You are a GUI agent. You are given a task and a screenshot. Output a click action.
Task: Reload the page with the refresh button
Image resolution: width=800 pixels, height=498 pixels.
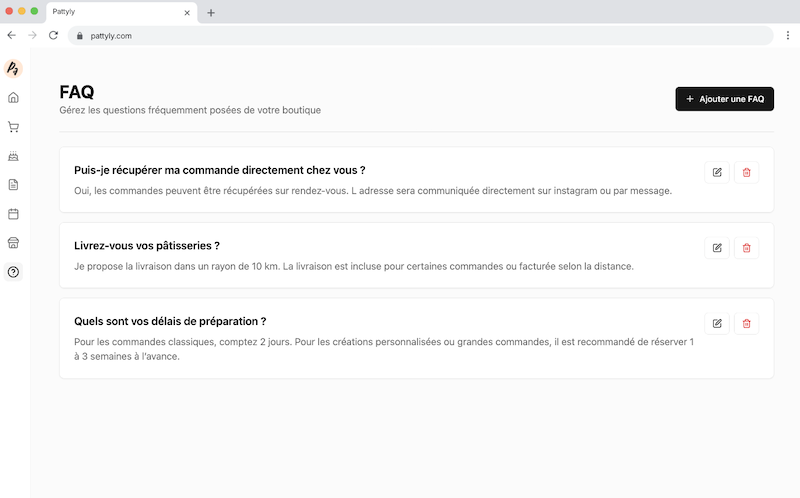(53, 35)
